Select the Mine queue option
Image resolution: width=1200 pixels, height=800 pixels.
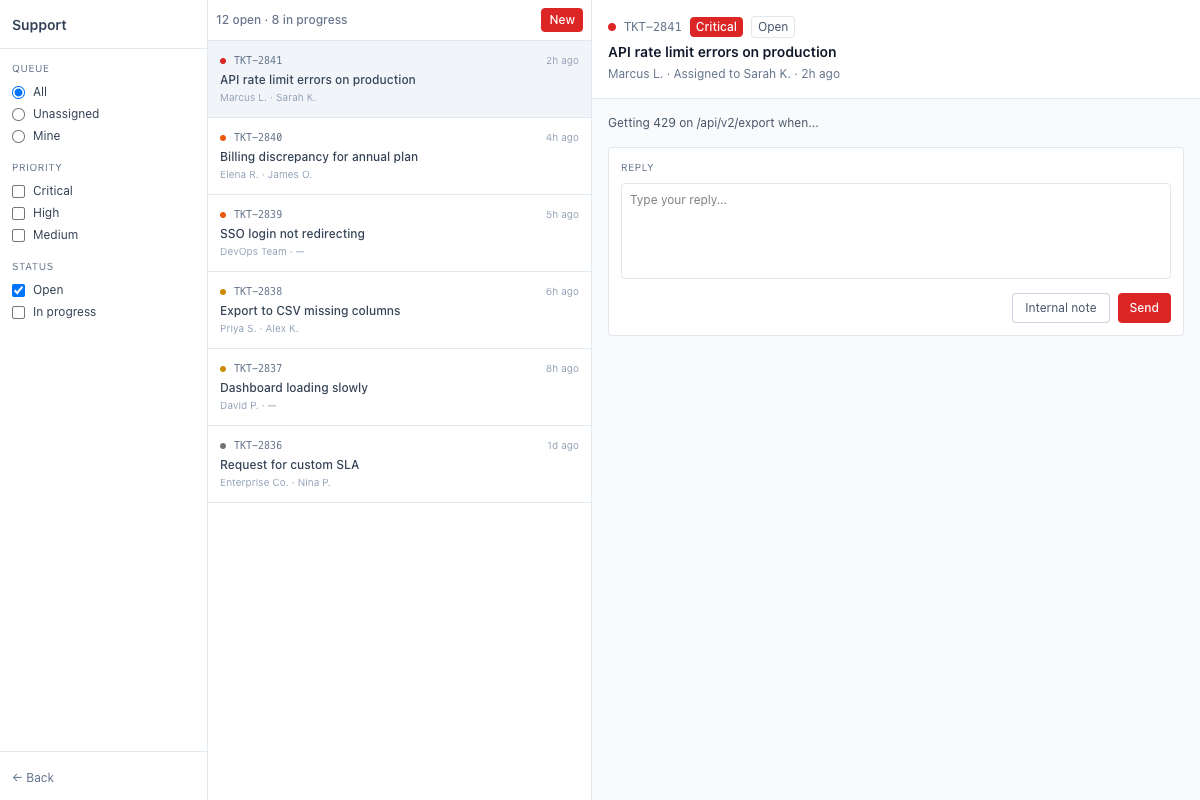point(17,136)
